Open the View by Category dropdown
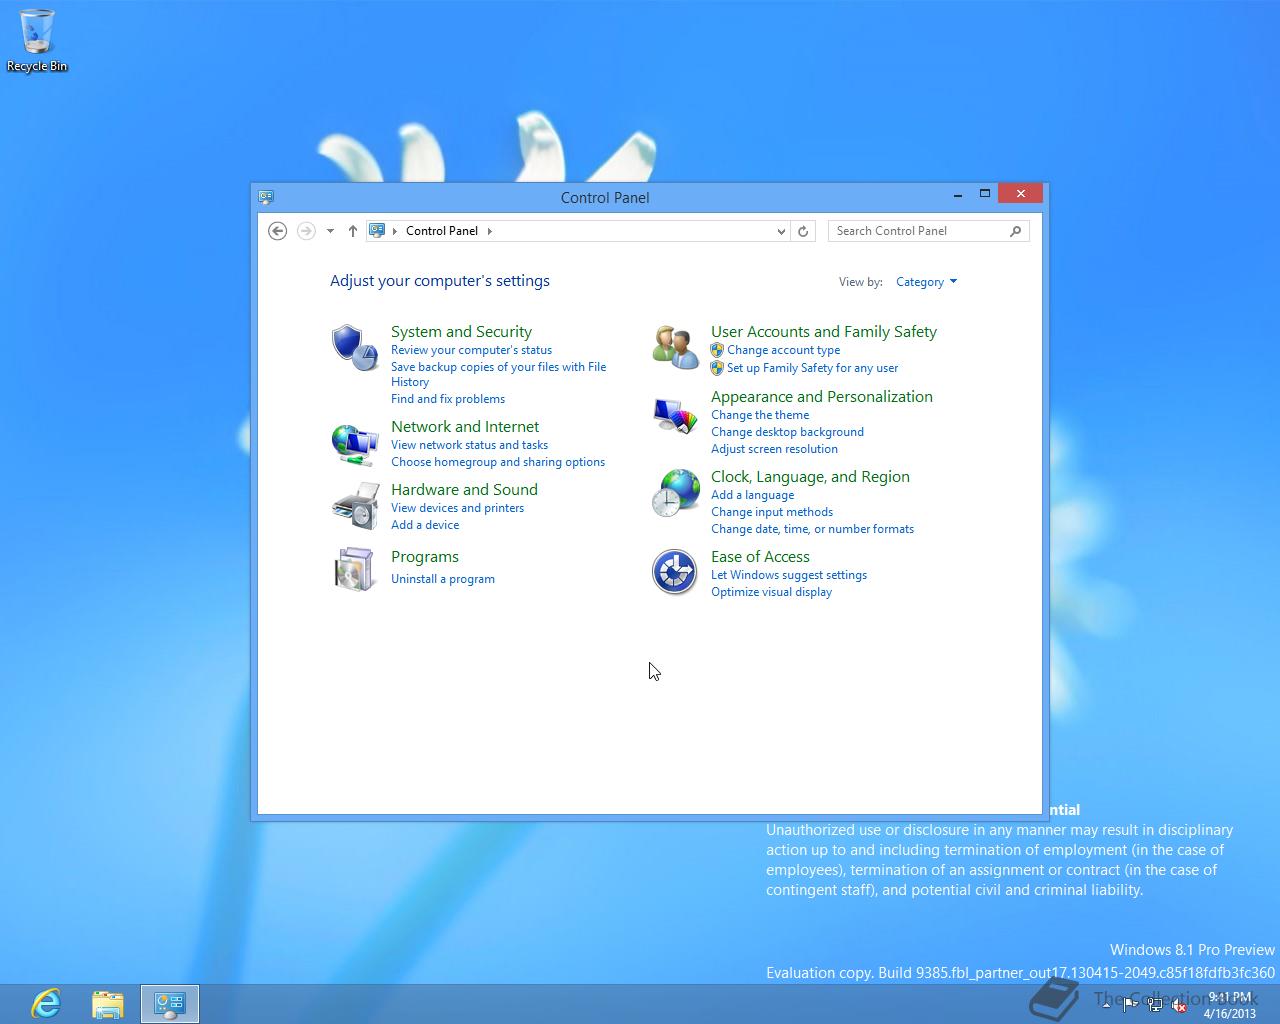 pyautogui.click(x=926, y=282)
